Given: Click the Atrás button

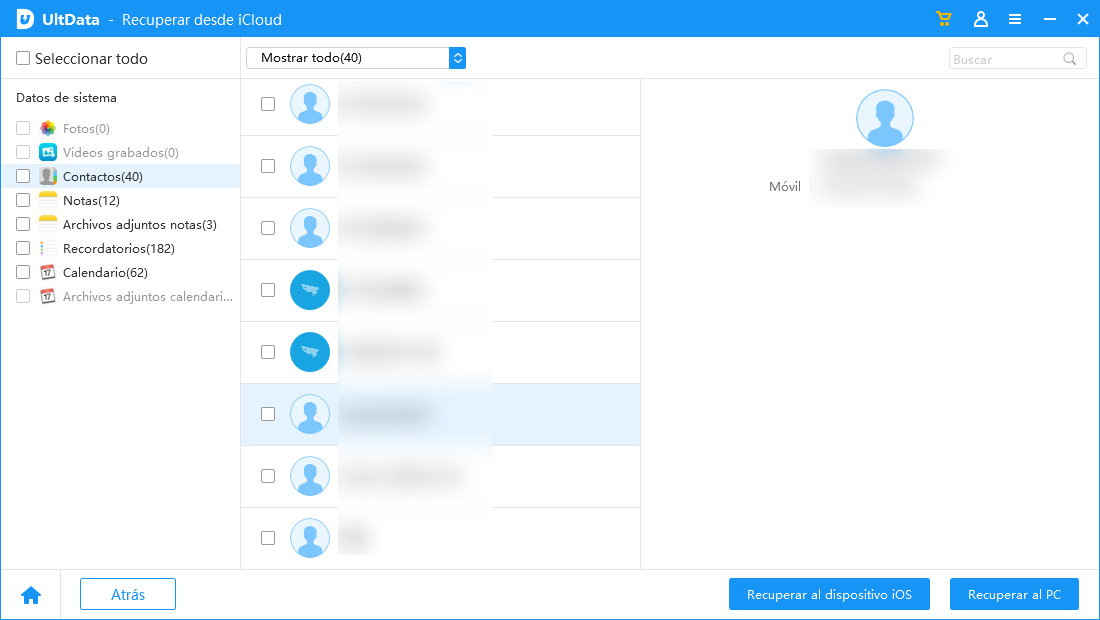Looking at the screenshot, I should (128, 594).
